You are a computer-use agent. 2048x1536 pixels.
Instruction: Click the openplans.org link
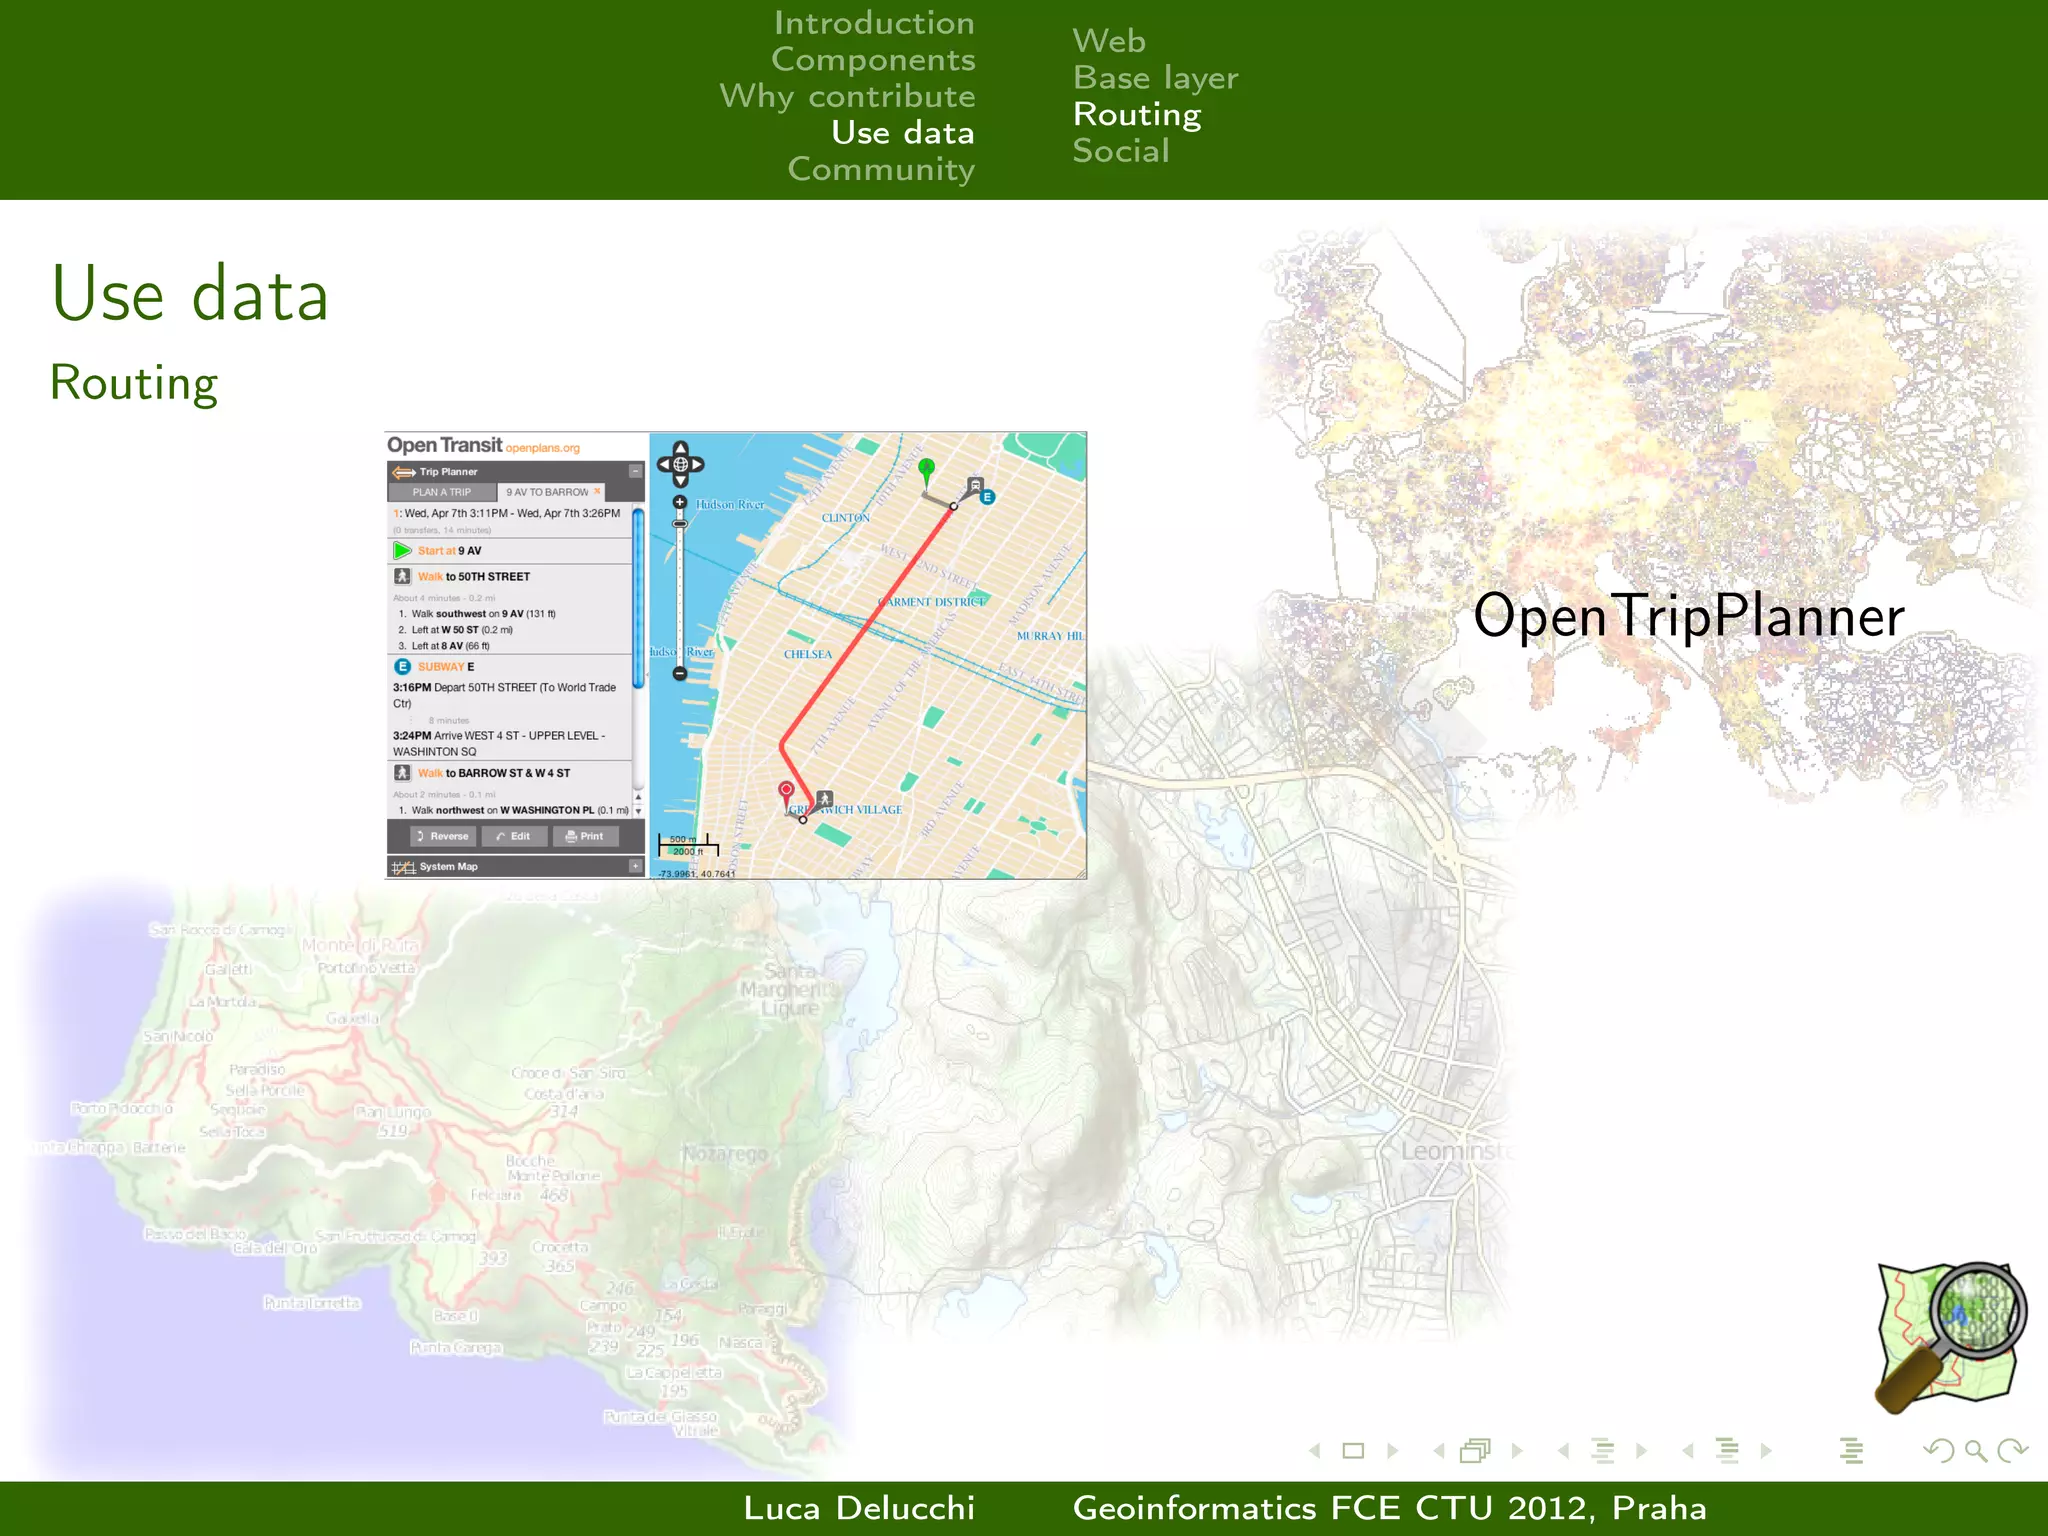tap(542, 448)
